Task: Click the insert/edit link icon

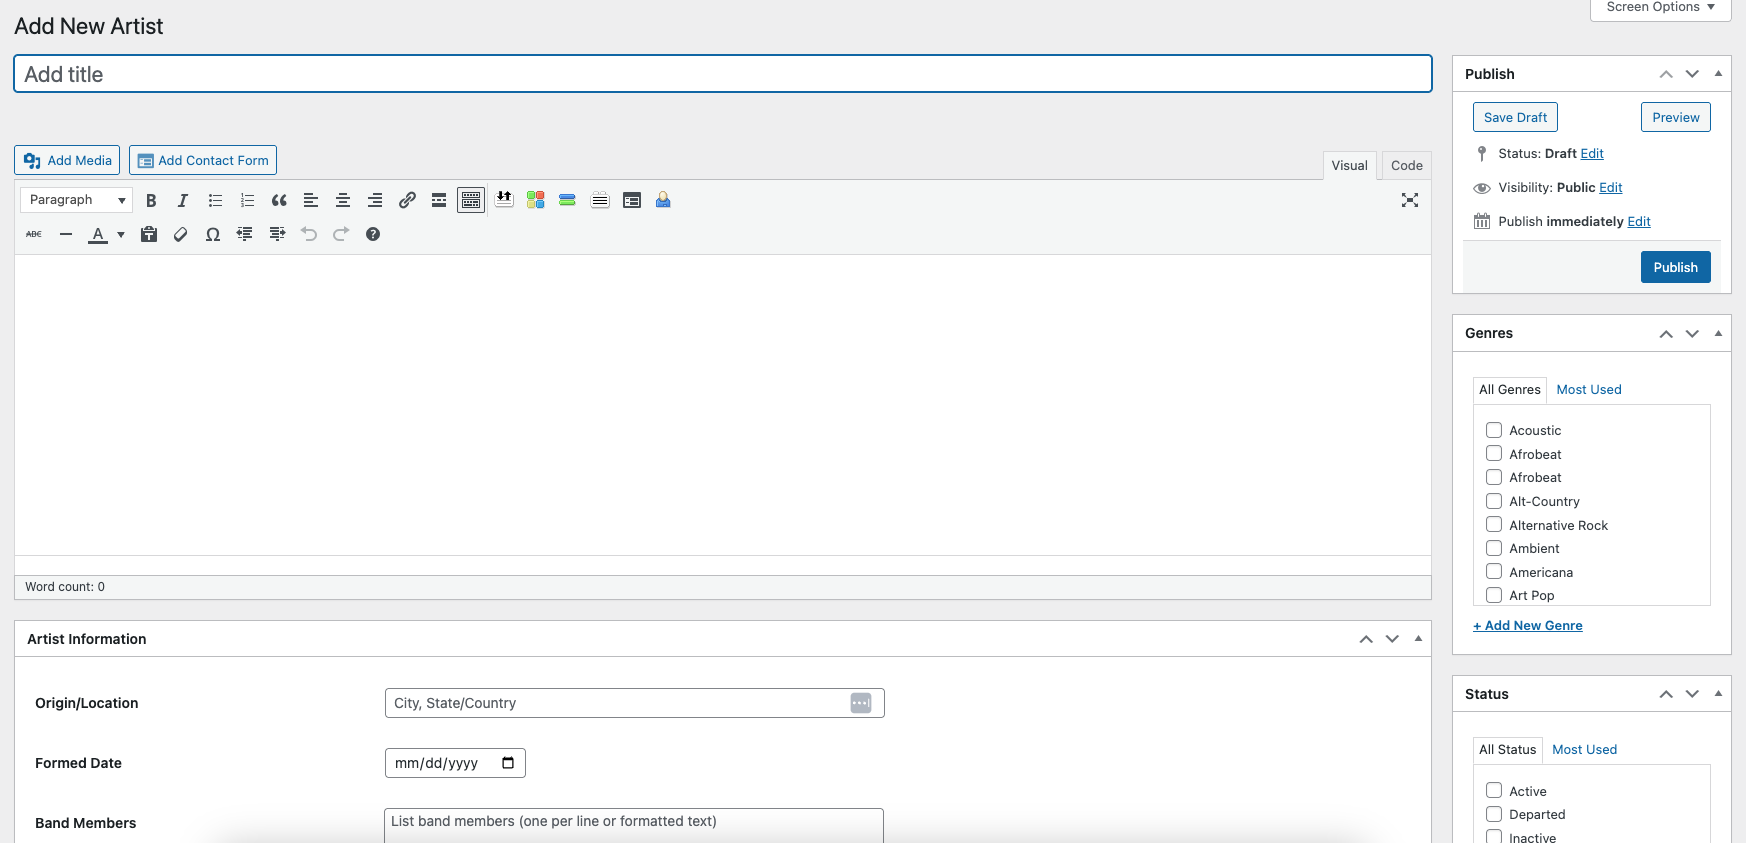Action: [407, 200]
